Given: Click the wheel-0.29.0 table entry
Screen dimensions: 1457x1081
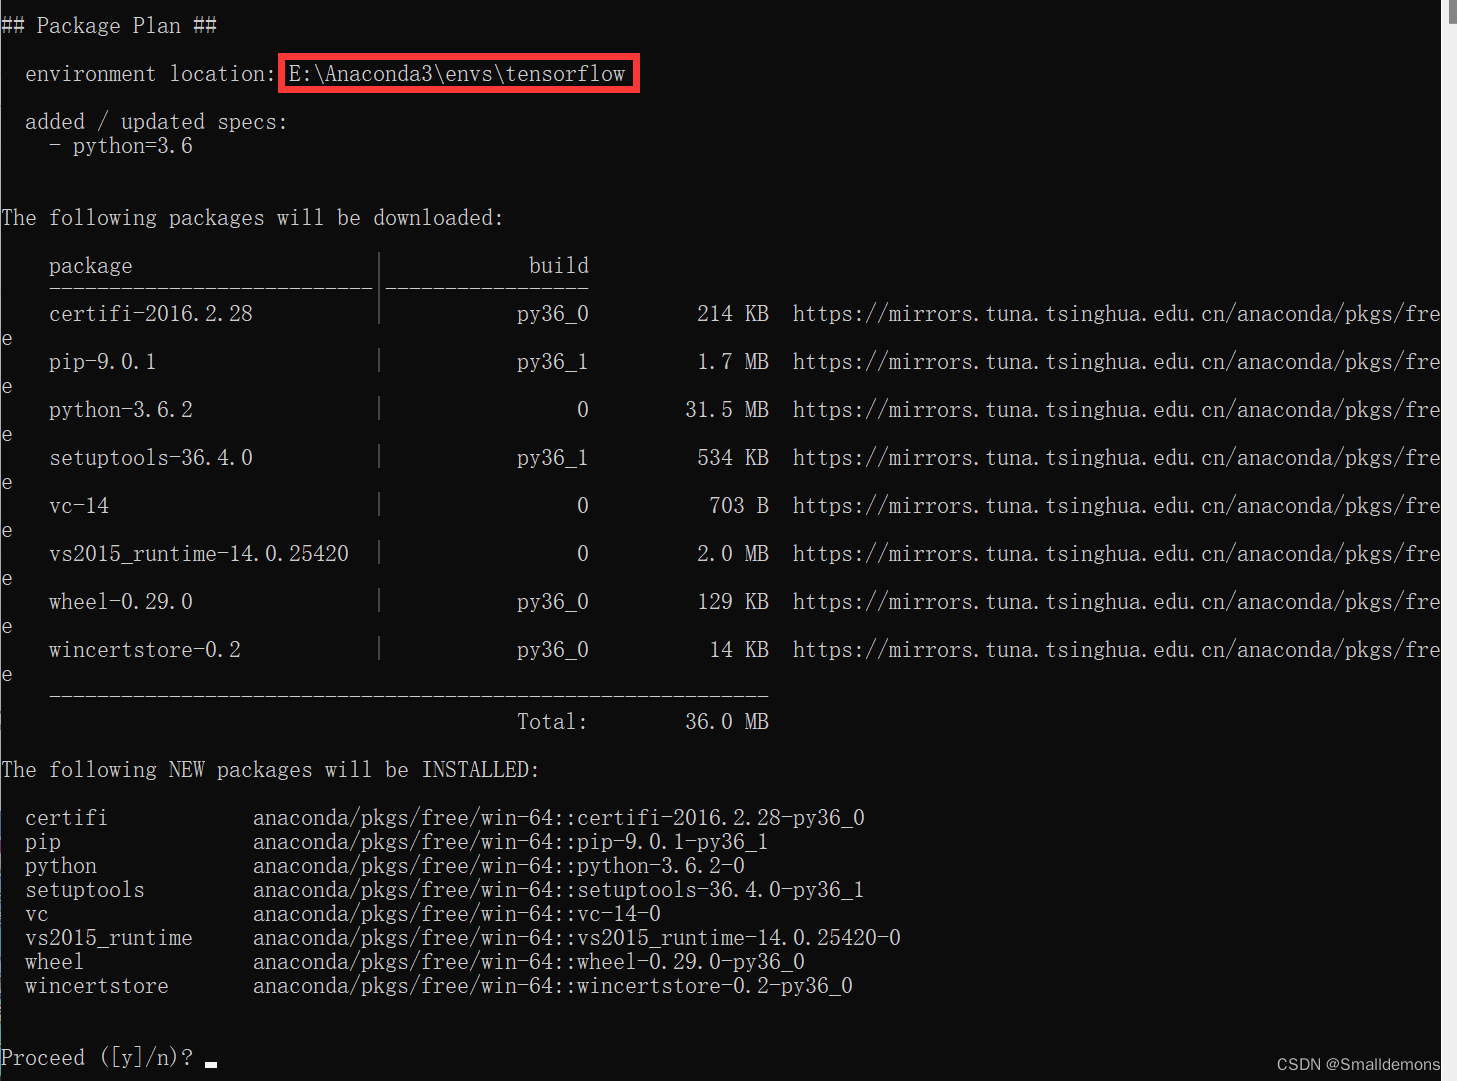Looking at the screenshot, I should (121, 602).
